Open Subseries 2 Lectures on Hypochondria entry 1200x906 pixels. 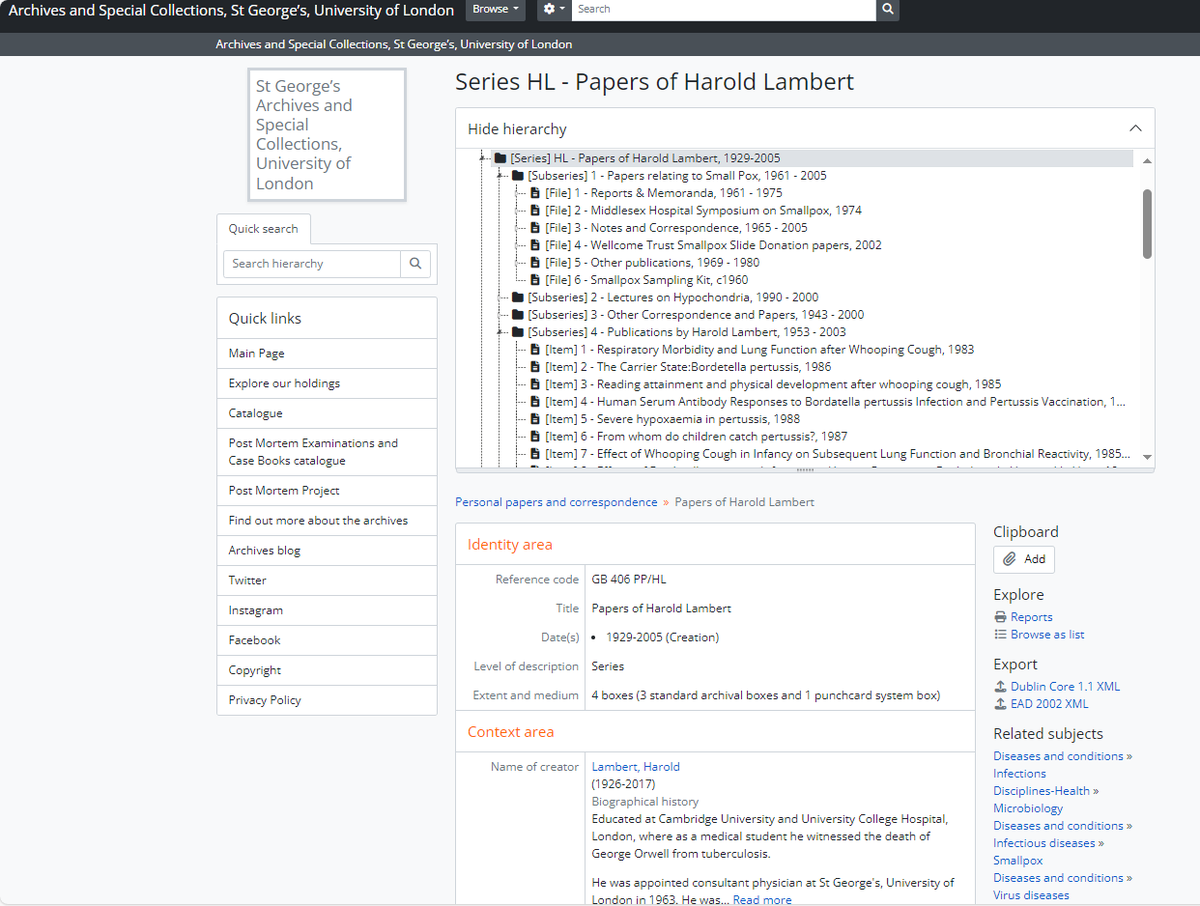673,297
